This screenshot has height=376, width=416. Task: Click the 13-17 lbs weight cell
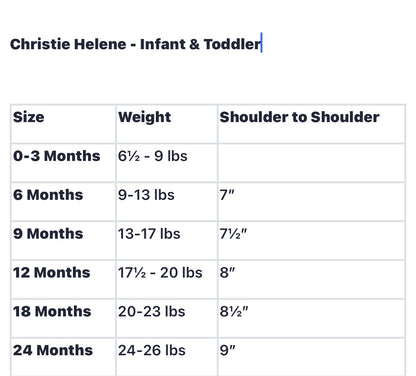click(x=167, y=241)
